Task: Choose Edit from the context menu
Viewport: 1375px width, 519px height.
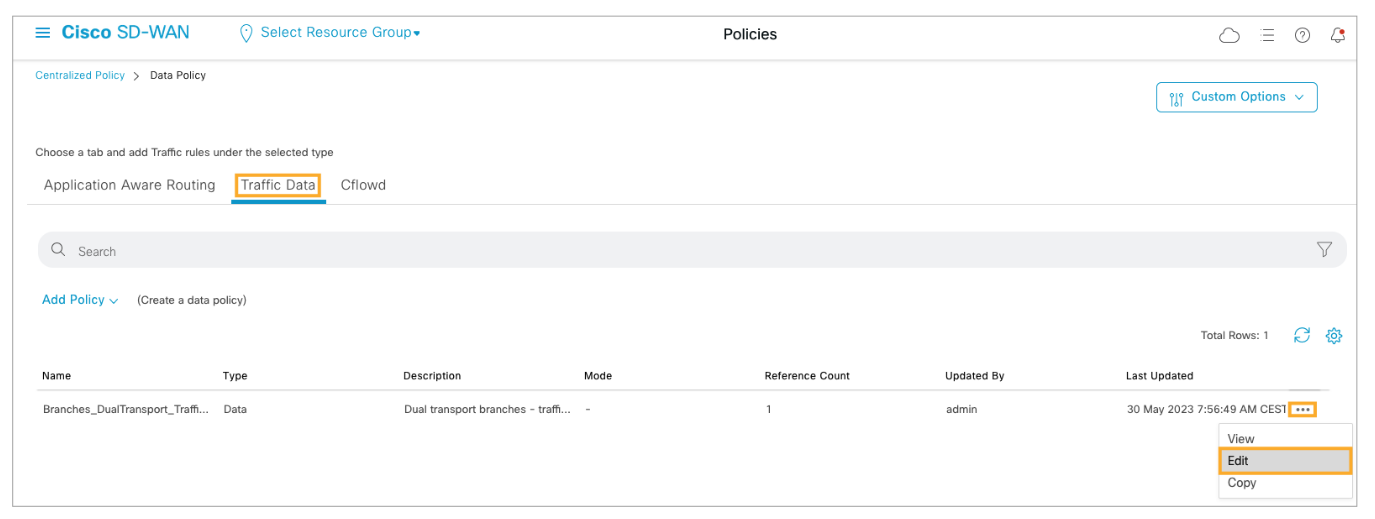Action: [1284, 461]
